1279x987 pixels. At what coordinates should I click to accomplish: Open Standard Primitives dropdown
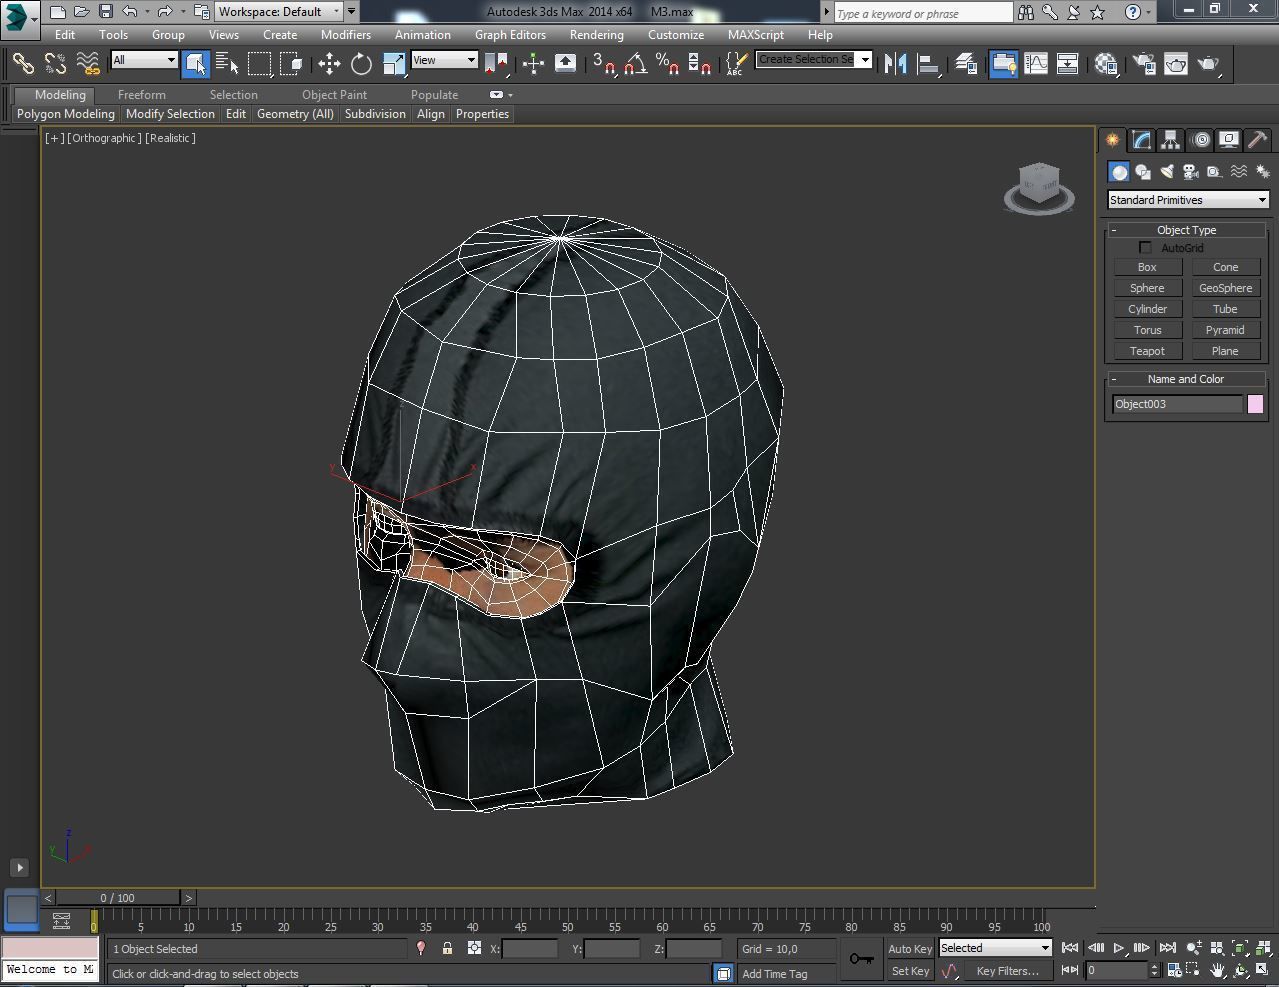pyautogui.click(x=1188, y=200)
